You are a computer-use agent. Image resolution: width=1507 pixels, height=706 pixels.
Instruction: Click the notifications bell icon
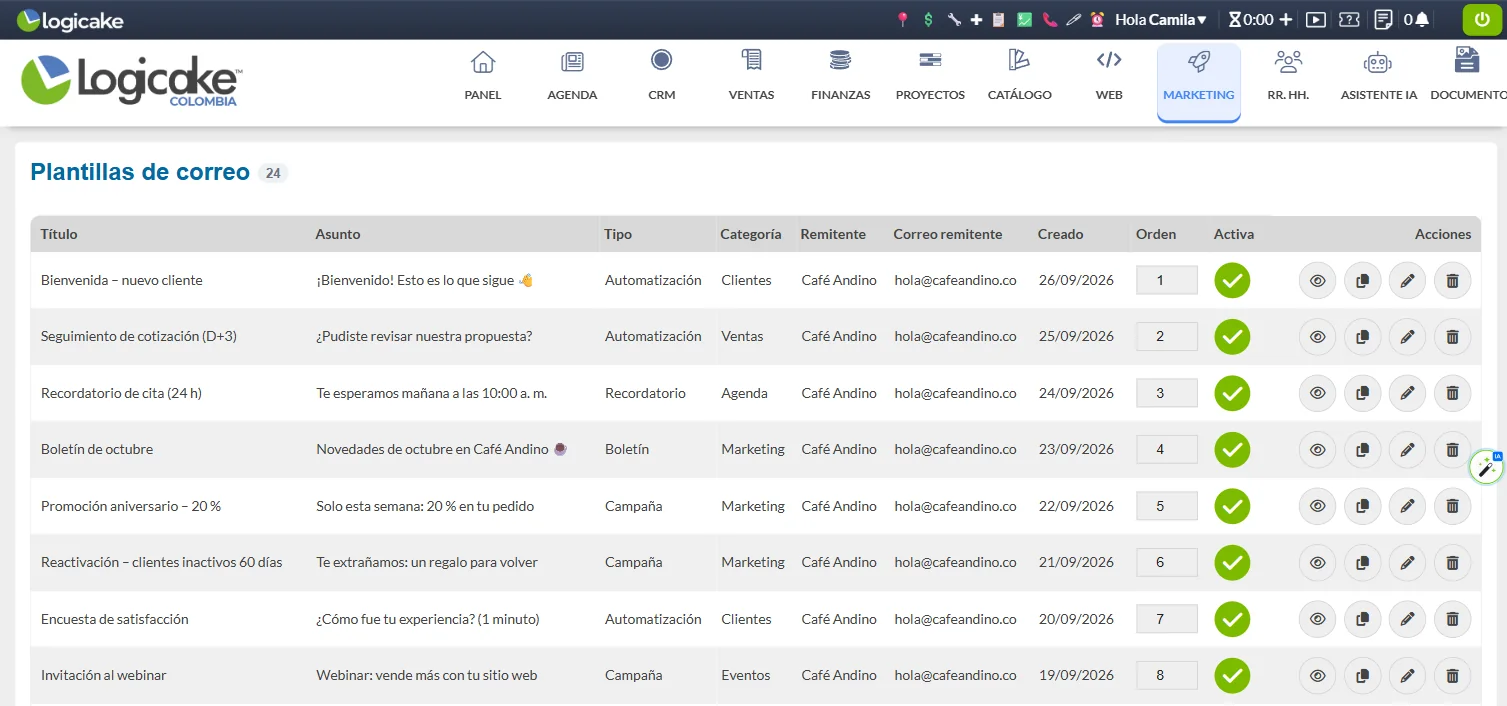pyautogui.click(x=1422, y=19)
